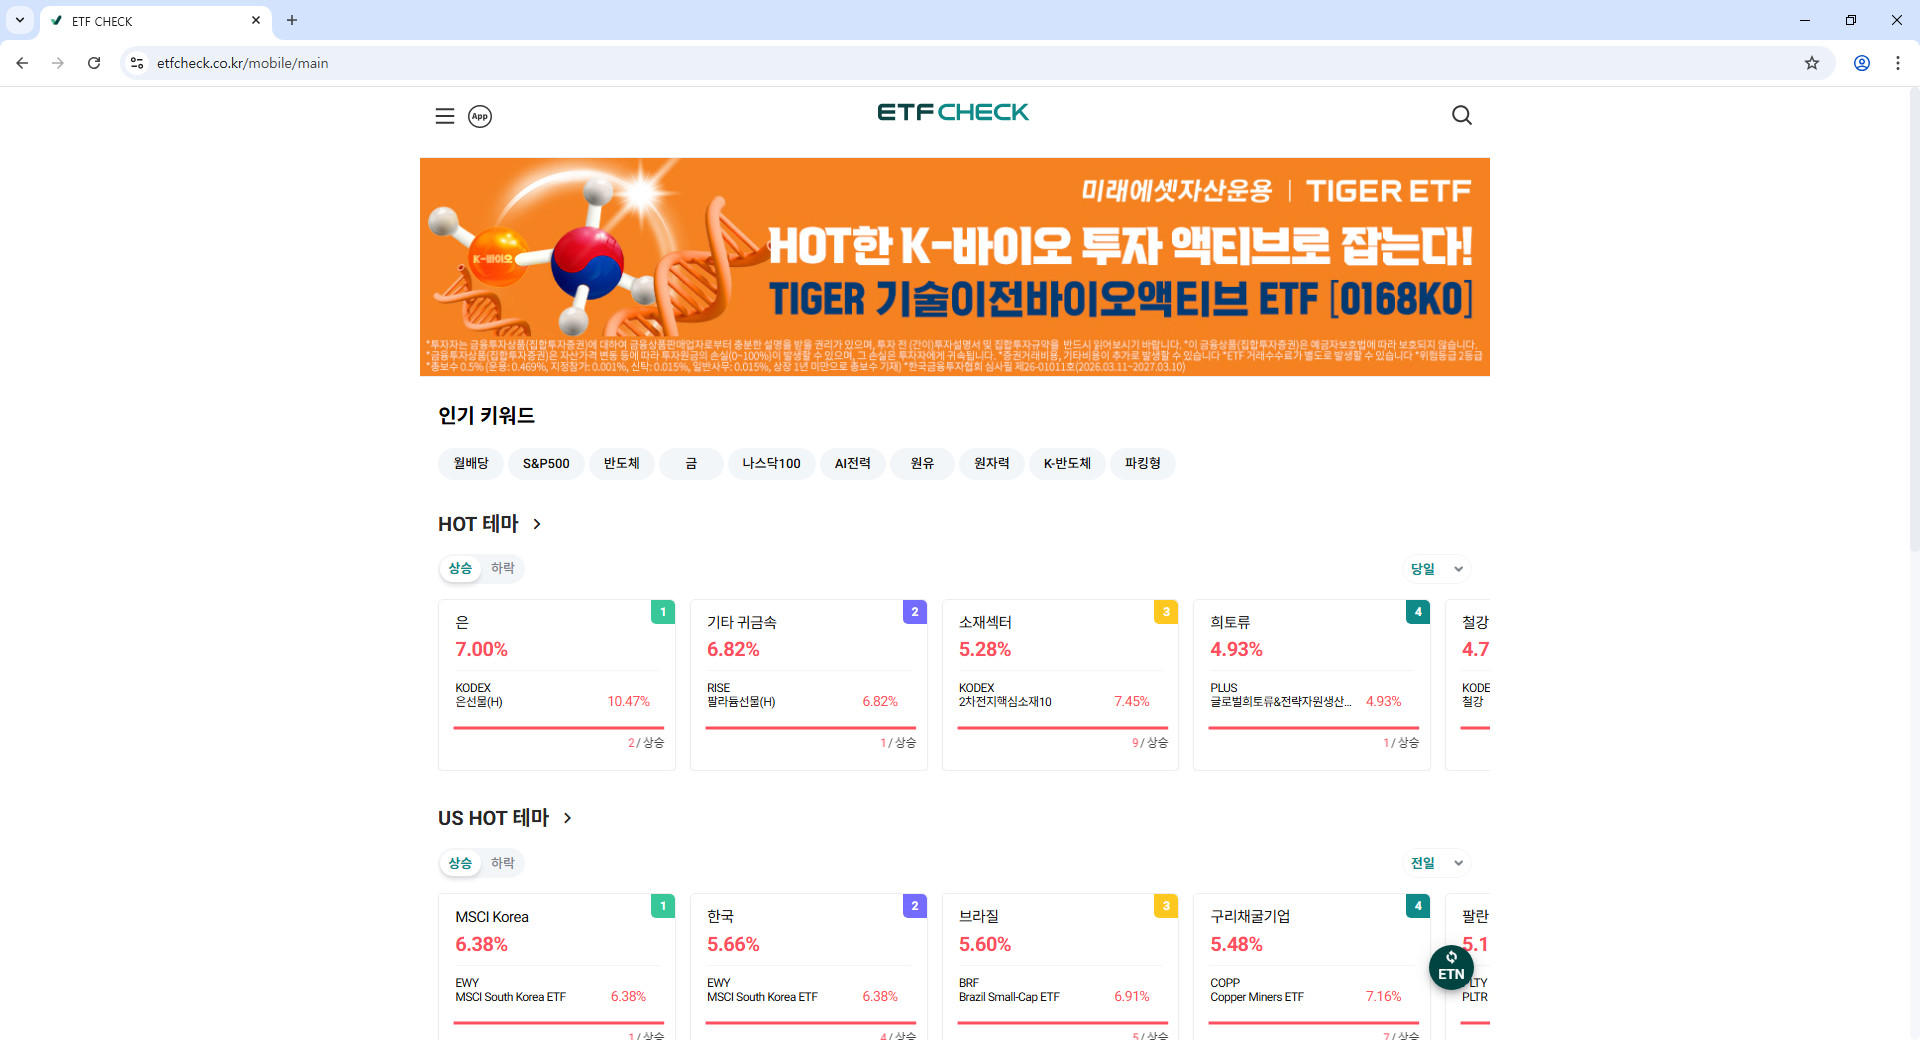Select 상승 toggle under HOT 테마
Viewport: 1920px width, 1040px height.
tap(460, 568)
